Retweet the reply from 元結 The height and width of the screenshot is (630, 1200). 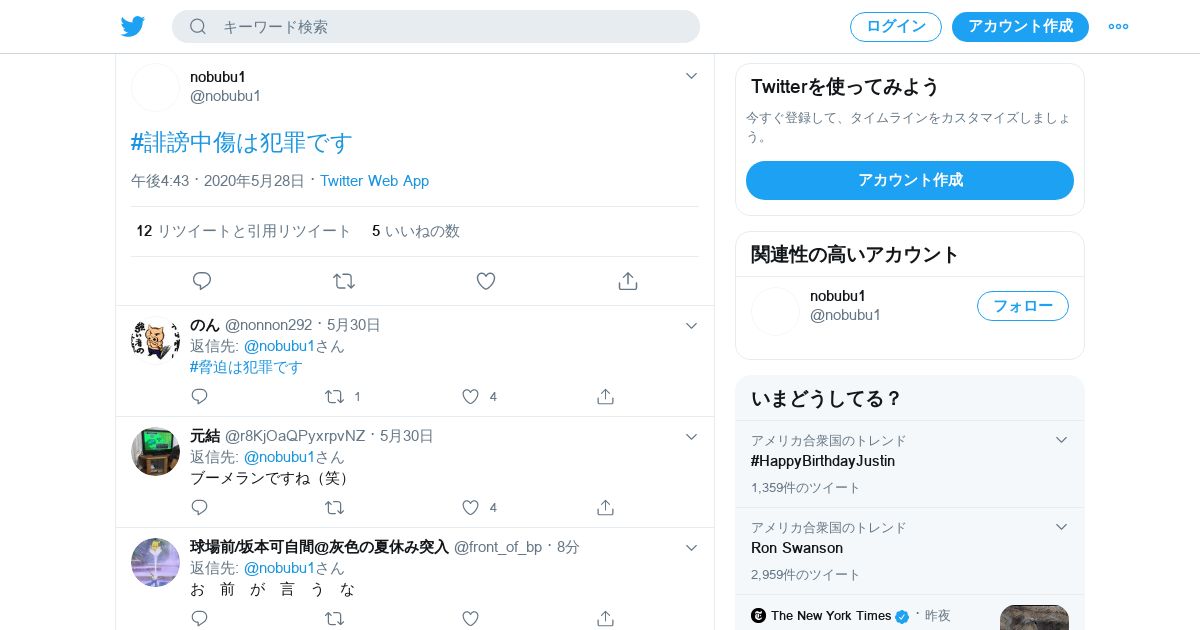click(x=335, y=508)
